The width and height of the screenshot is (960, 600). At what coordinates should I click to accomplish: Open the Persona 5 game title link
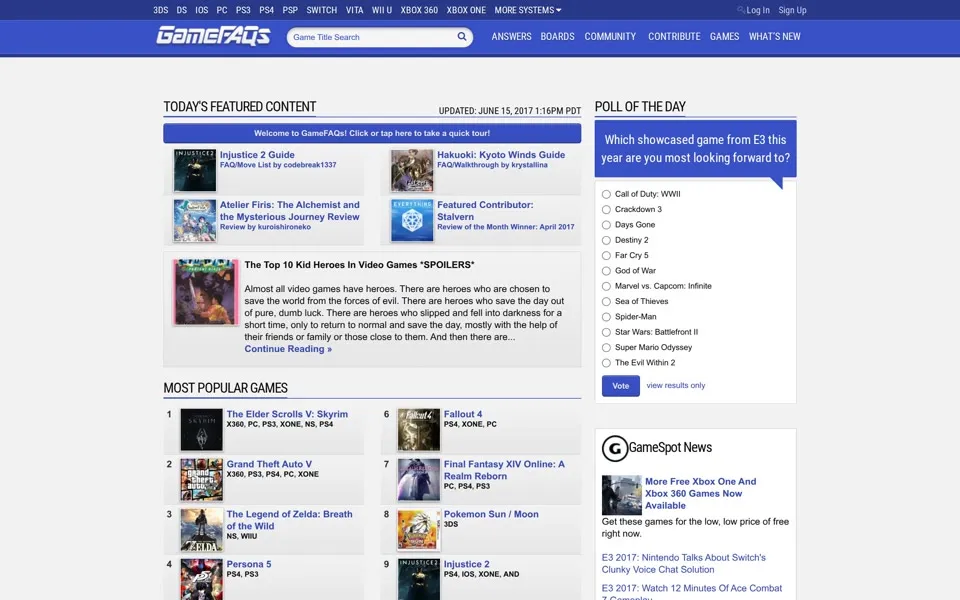[249, 564]
